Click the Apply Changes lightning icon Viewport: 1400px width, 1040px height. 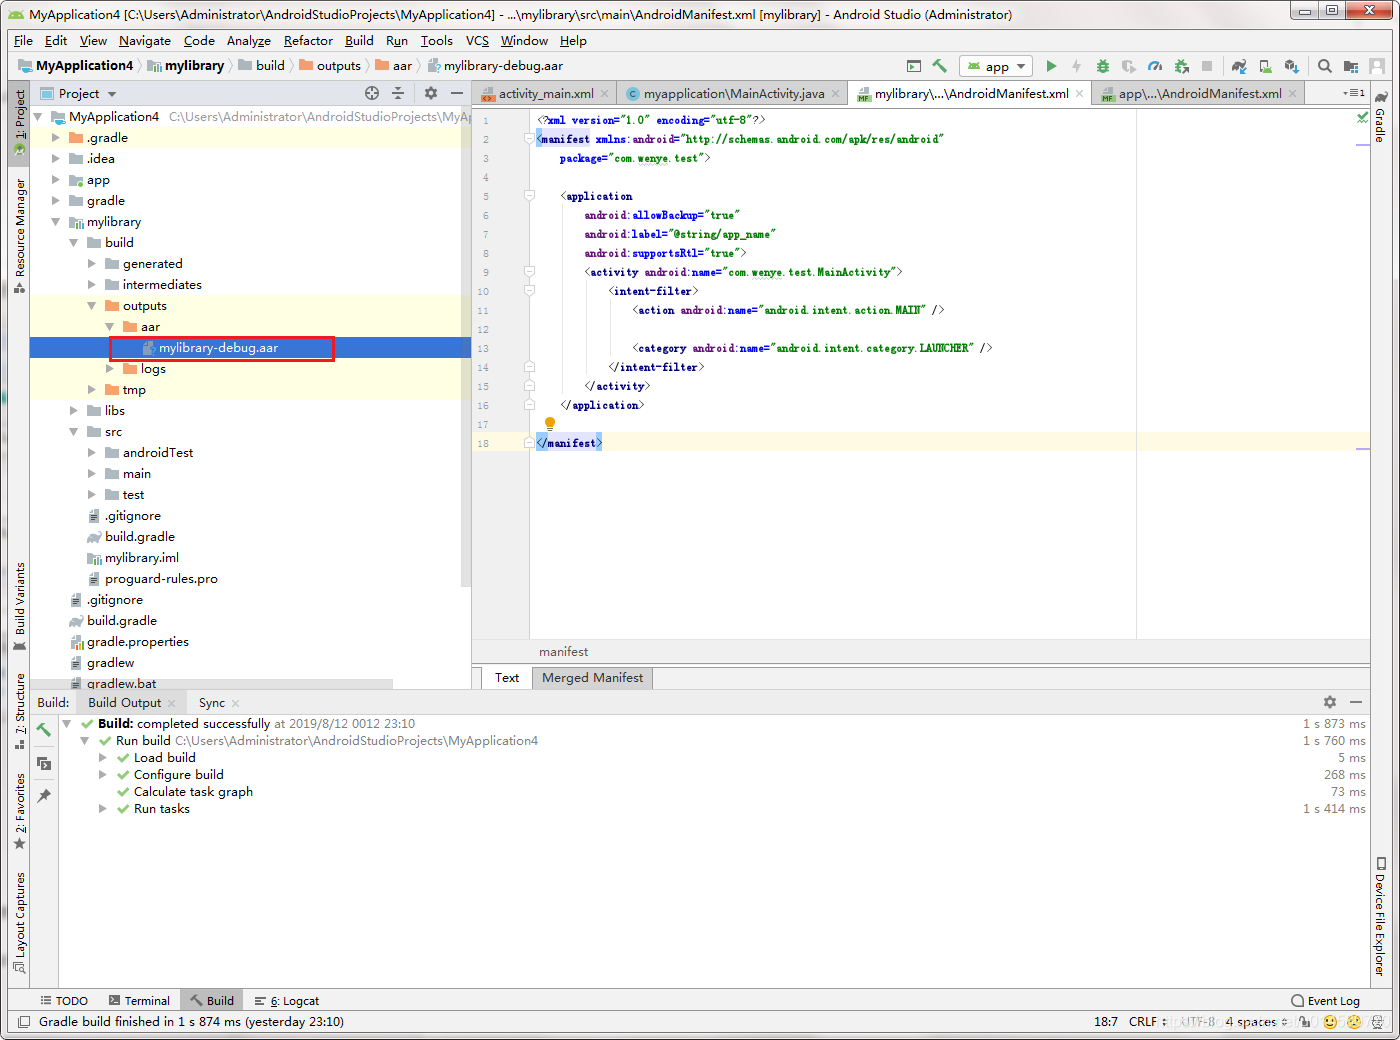tap(1076, 66)
